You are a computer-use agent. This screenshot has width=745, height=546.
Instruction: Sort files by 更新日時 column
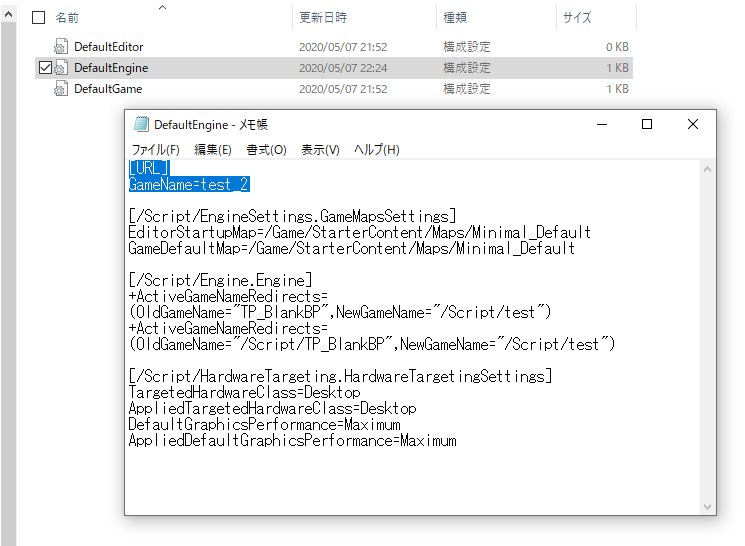[323, 18]
